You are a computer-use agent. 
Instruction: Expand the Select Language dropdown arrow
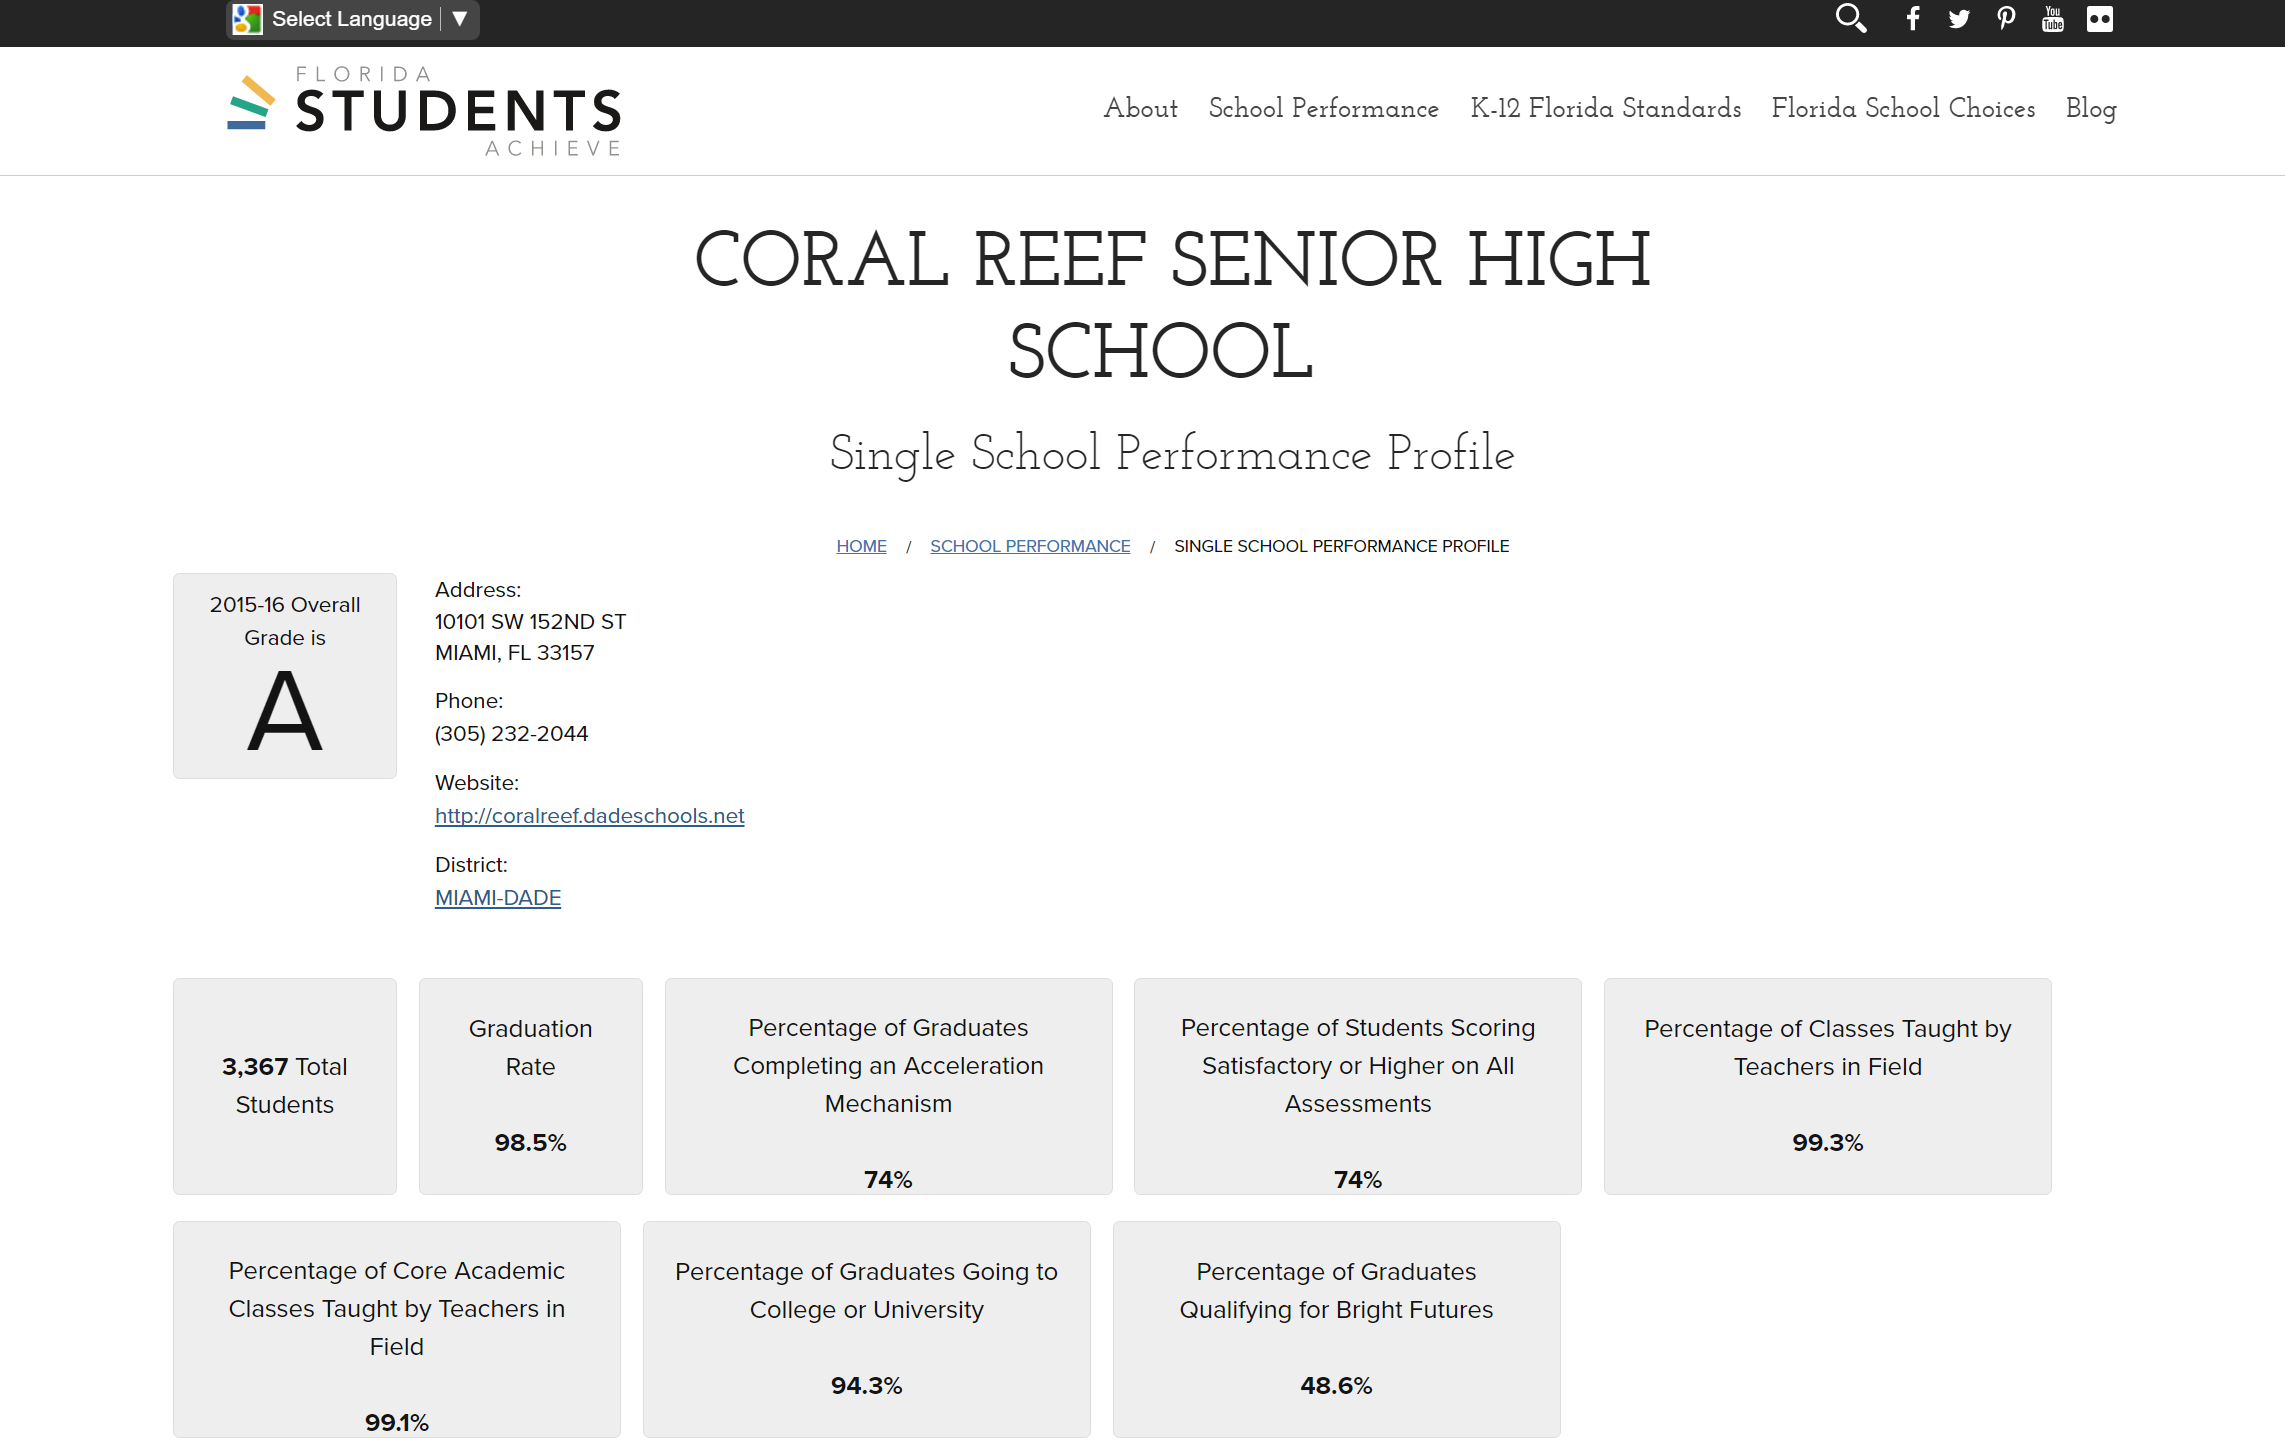(x=460, y=19)
